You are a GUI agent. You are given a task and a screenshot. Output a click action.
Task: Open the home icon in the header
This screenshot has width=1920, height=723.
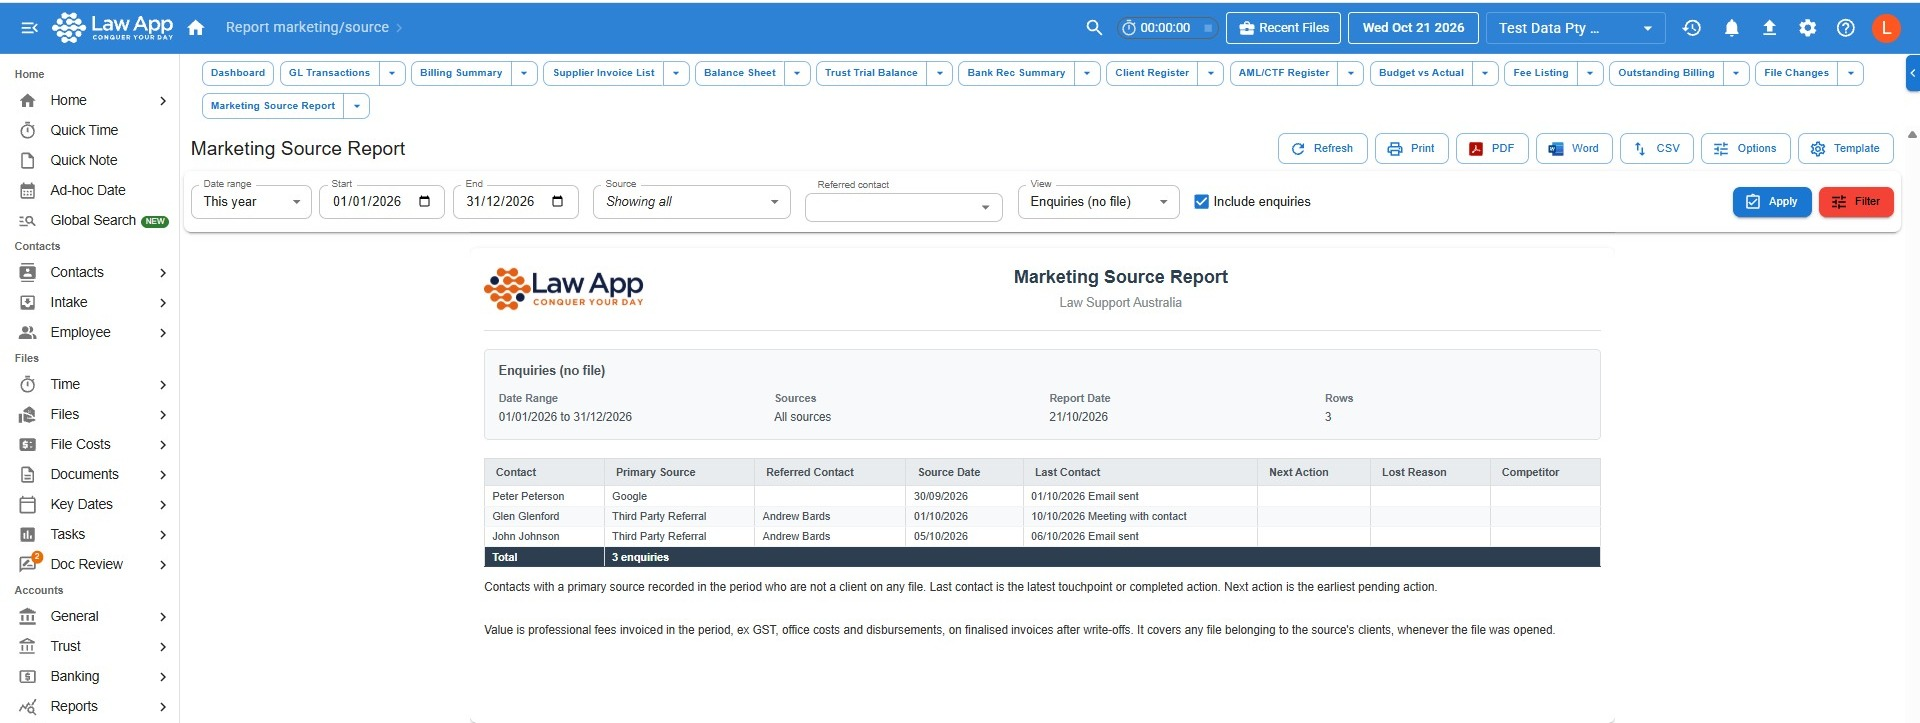[196, 28]
